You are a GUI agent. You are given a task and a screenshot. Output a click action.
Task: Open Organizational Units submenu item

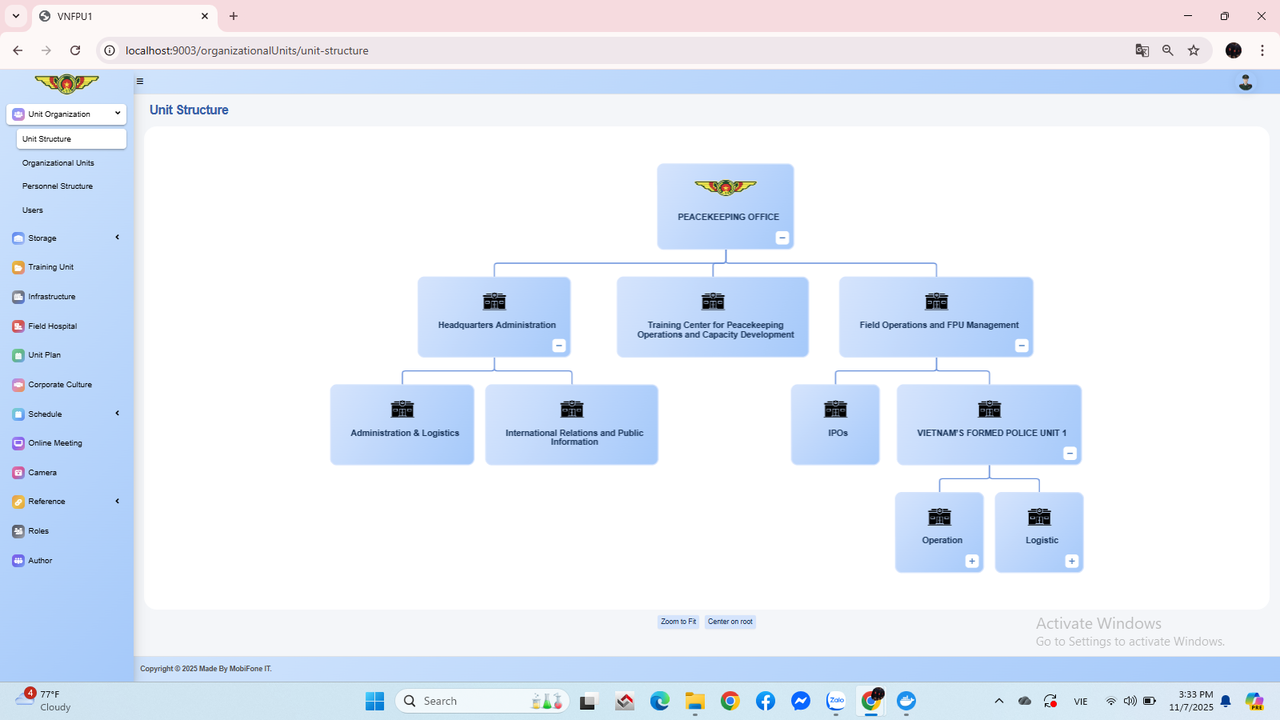[58, 163]
